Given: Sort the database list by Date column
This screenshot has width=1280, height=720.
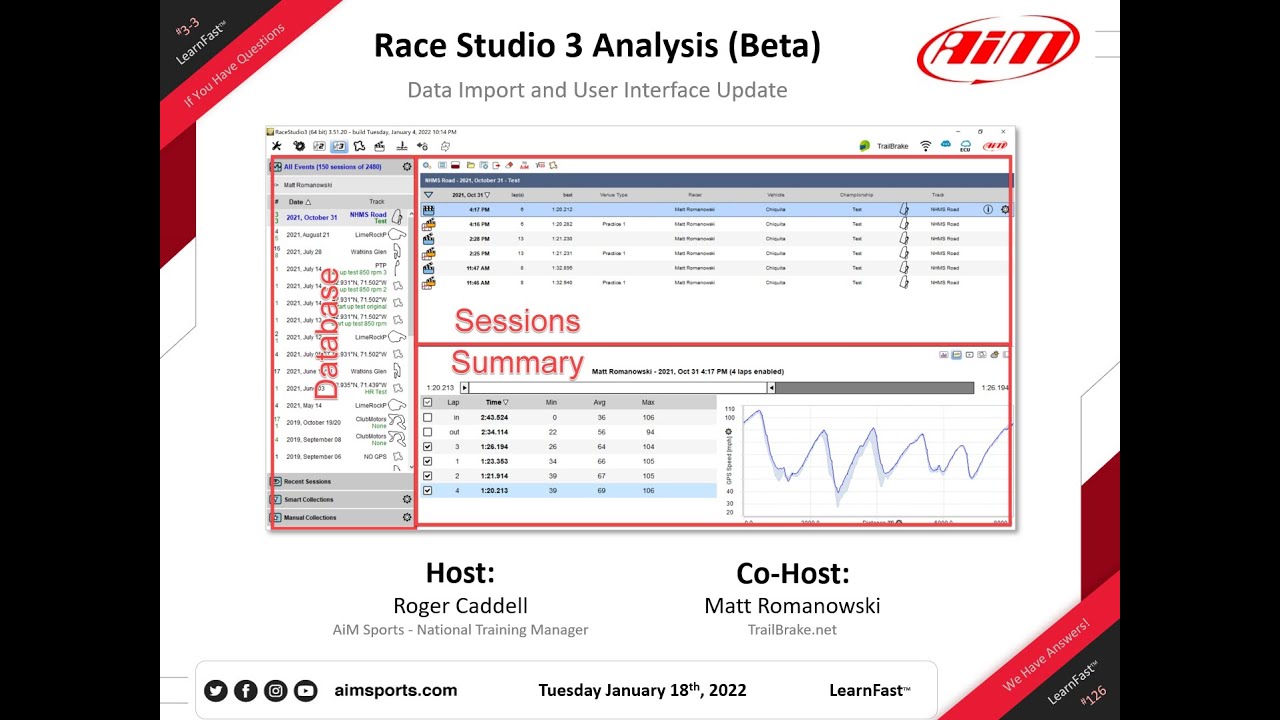Looking at the screenshot, I should (x=300, y=202).
